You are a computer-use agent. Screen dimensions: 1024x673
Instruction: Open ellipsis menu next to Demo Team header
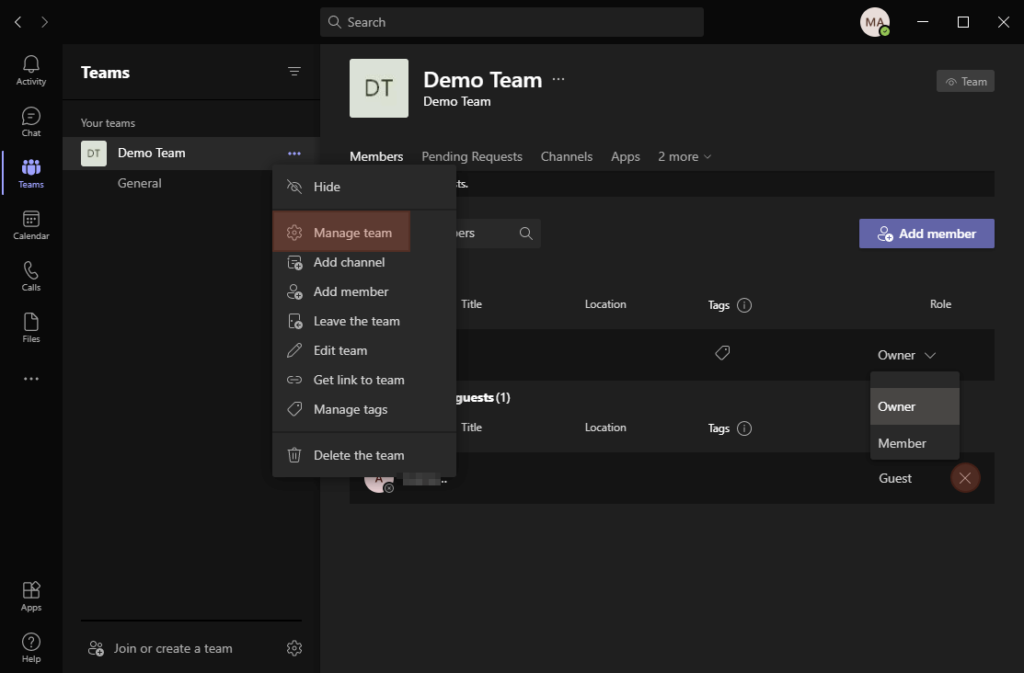point(558,79)
